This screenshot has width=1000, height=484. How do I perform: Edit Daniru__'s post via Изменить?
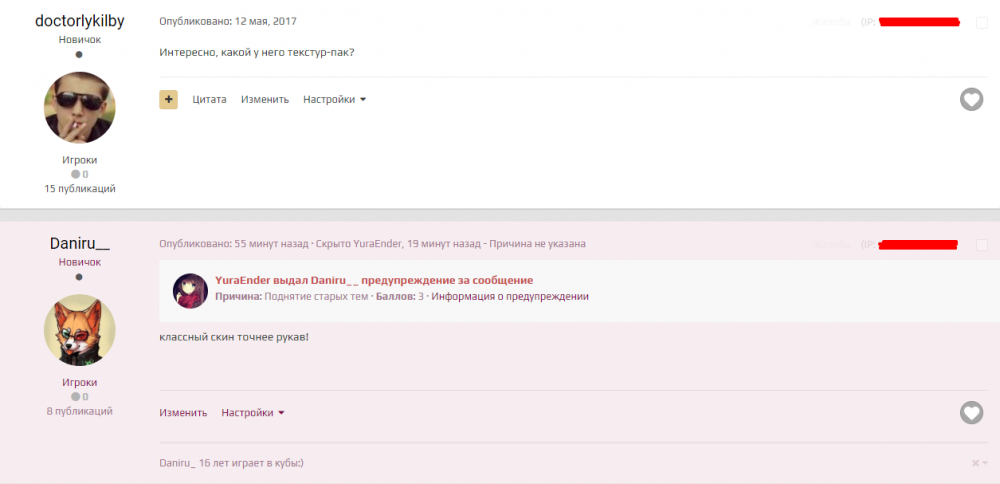(x=183, y=412)
